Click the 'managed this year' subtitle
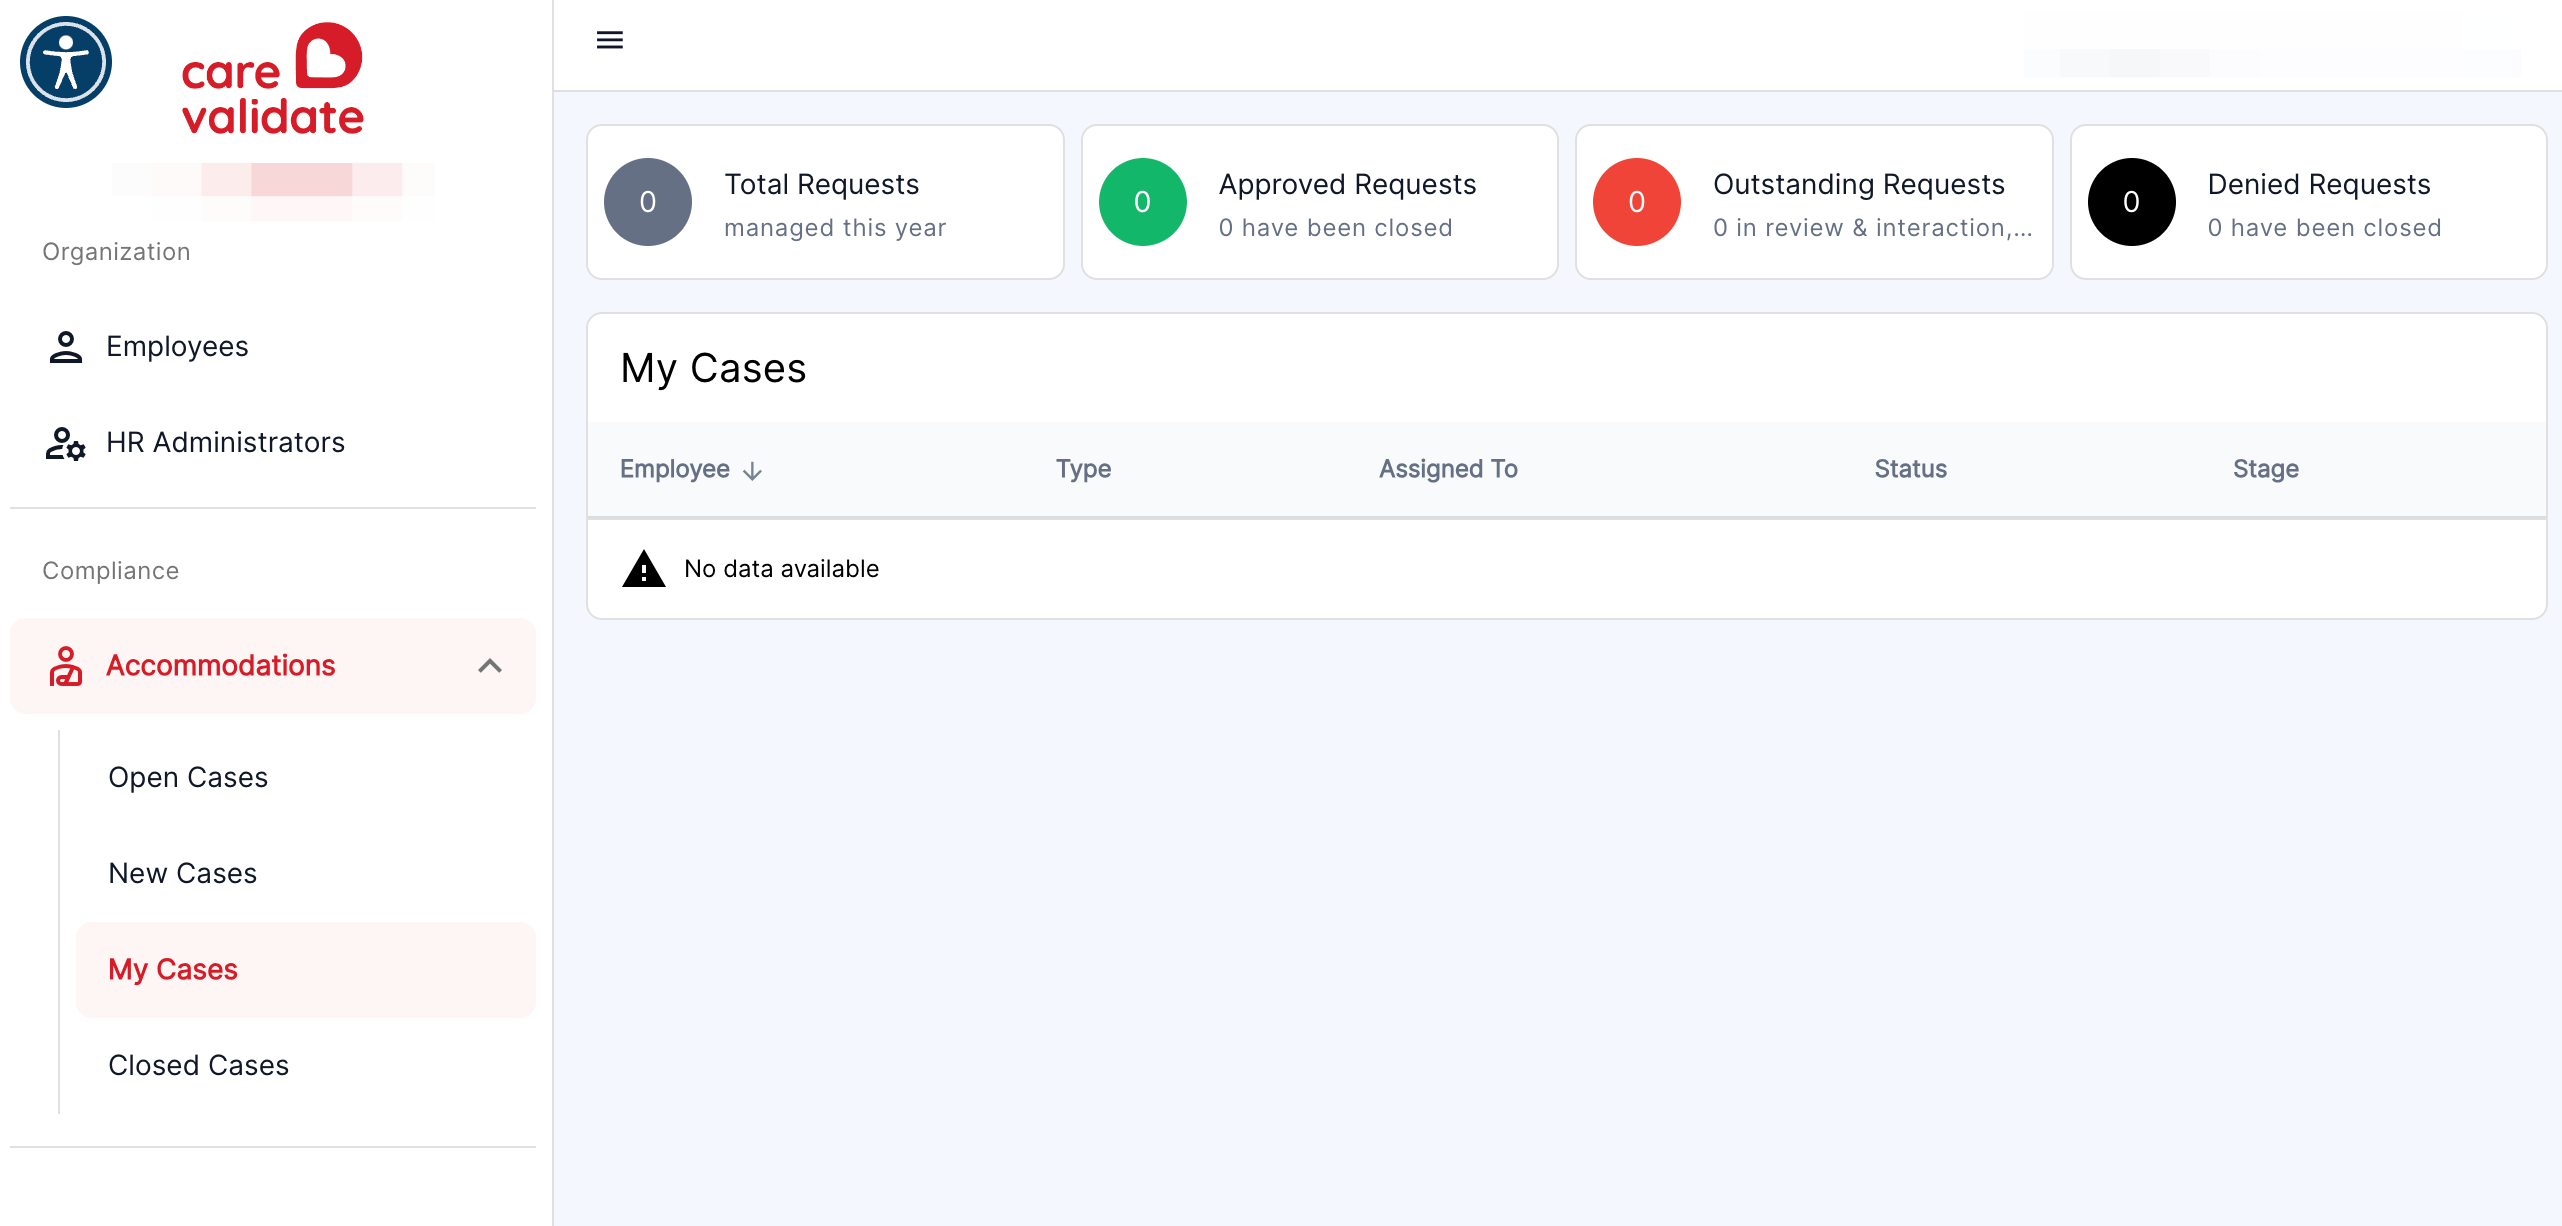 click(835, 229)
